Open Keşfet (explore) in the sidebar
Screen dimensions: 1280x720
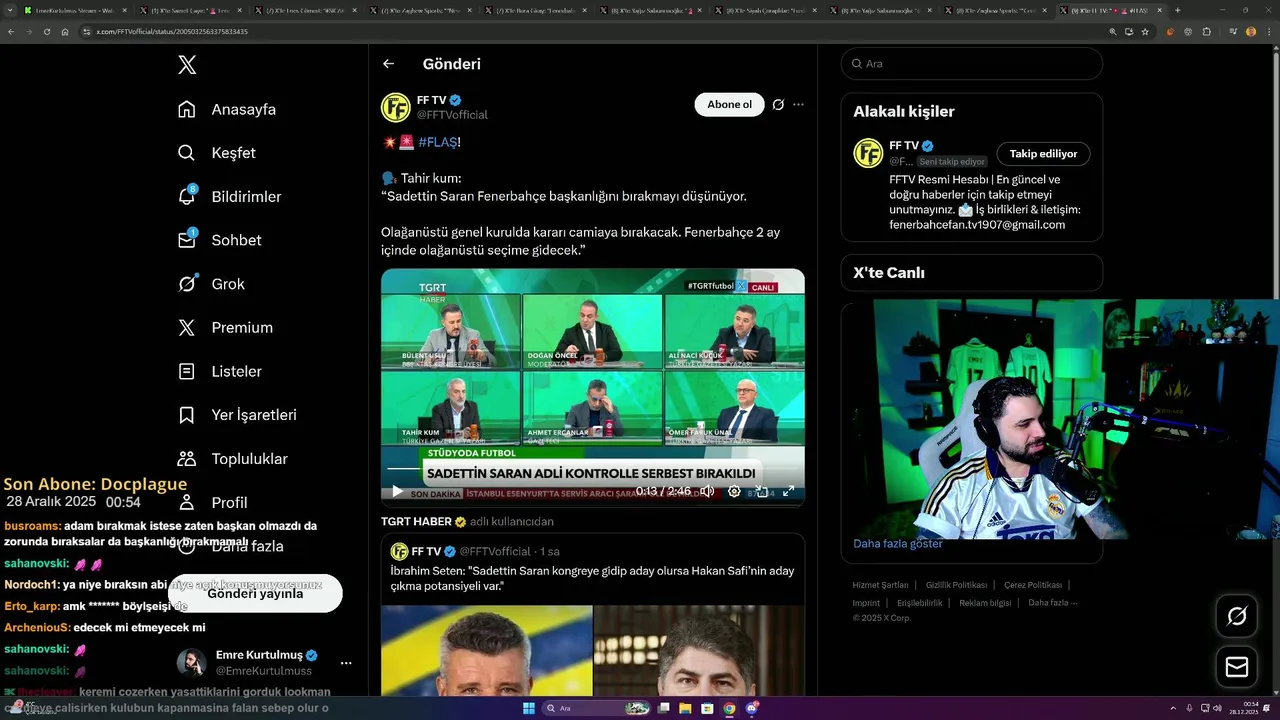pos(216,153)
